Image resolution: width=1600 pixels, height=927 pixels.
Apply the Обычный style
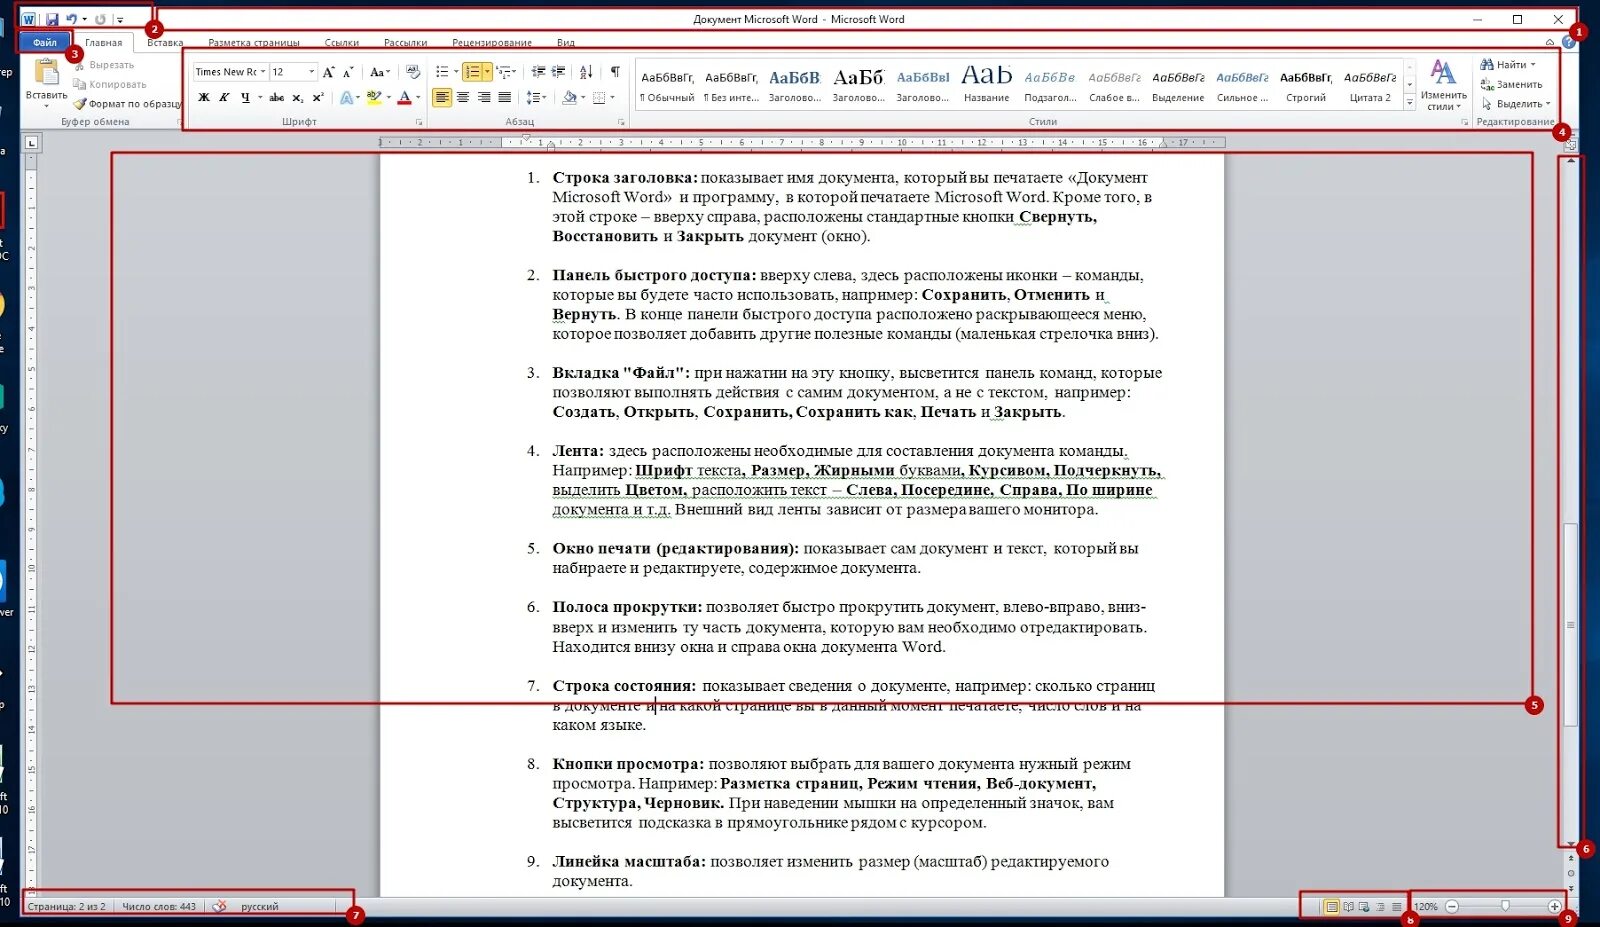(x=667, y=87)
